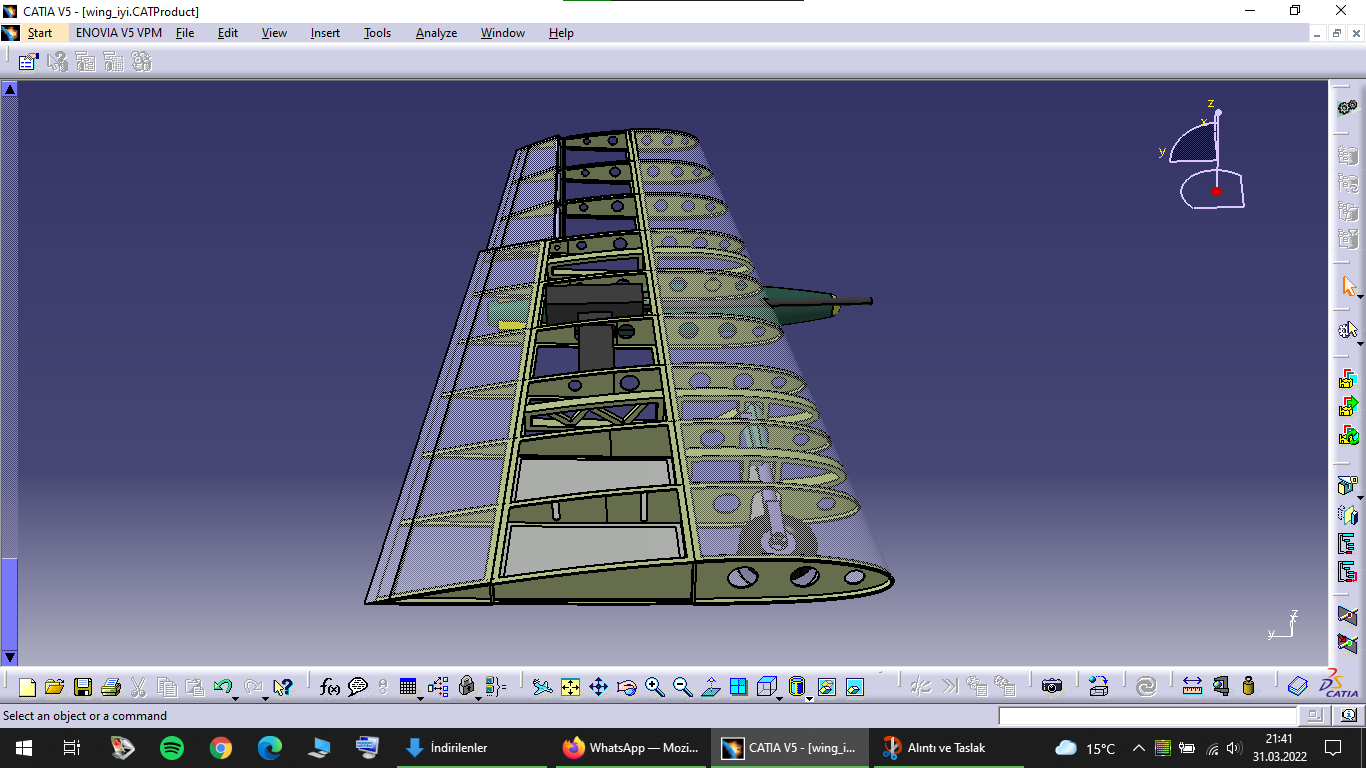Screen dimensions: 1366x768
Task: Click the Fit All In view icon
Action: 571,687
